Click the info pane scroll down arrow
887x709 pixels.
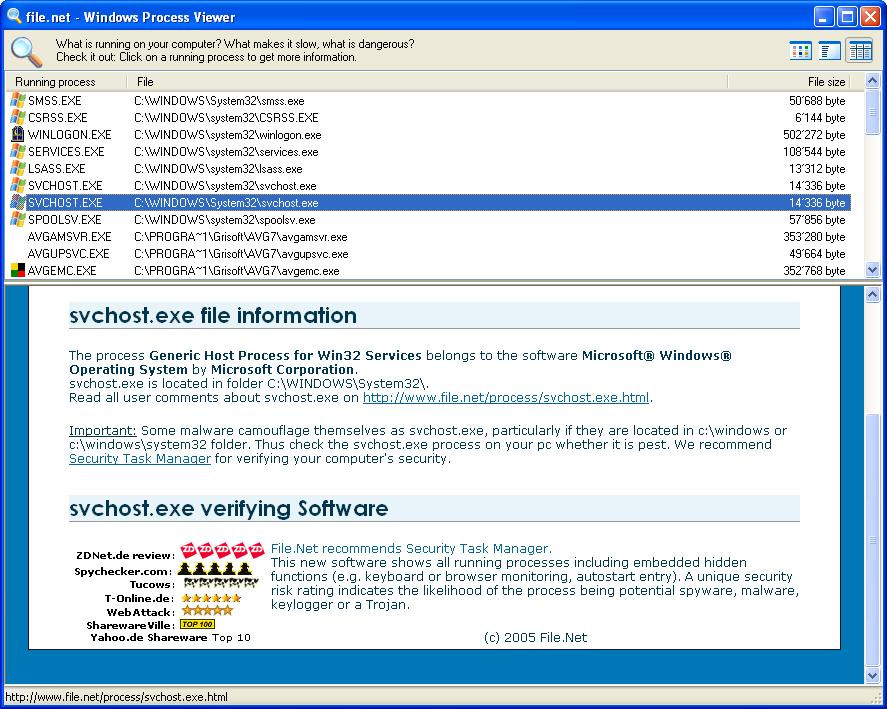(872, 676)
